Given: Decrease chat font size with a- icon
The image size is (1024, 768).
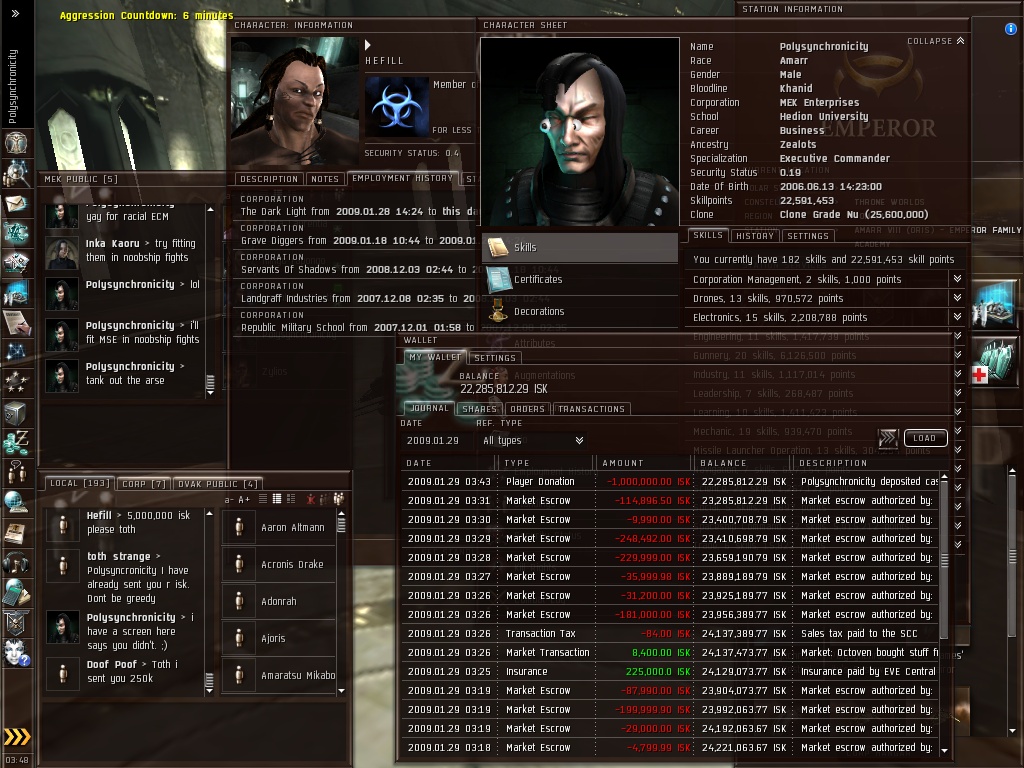Looking at the screenshot, I should 229,500.
